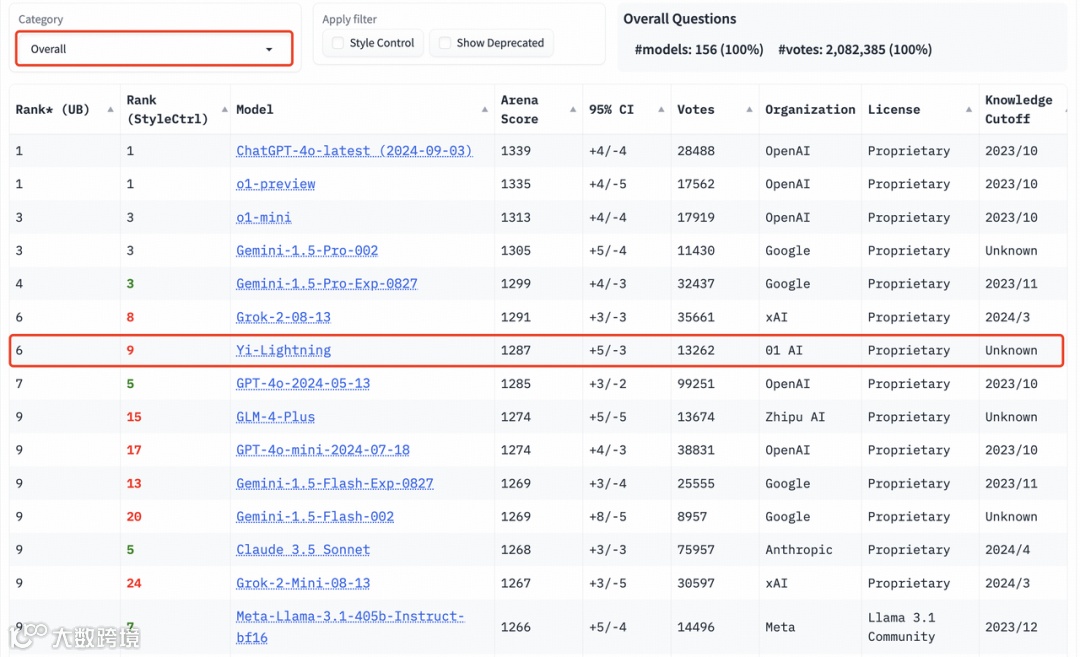Tick the Show Deprecated checkbox
Viewport: 1080px width, 657px height.
pos(445,43)
